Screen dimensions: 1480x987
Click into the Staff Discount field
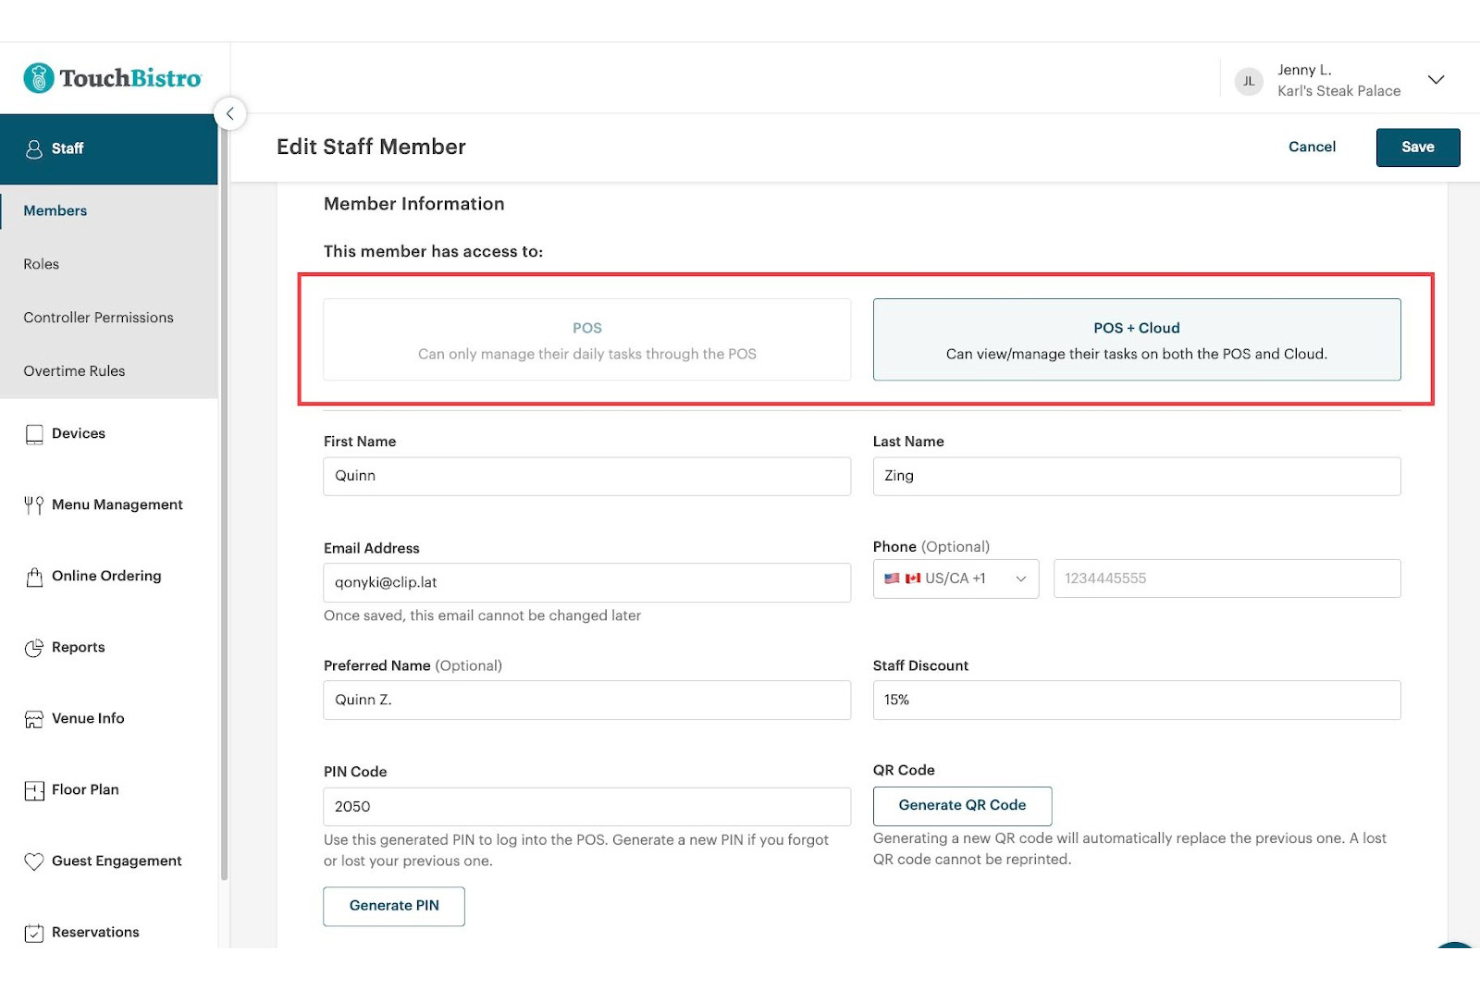pyautogui.click(x=1136, y=700)
